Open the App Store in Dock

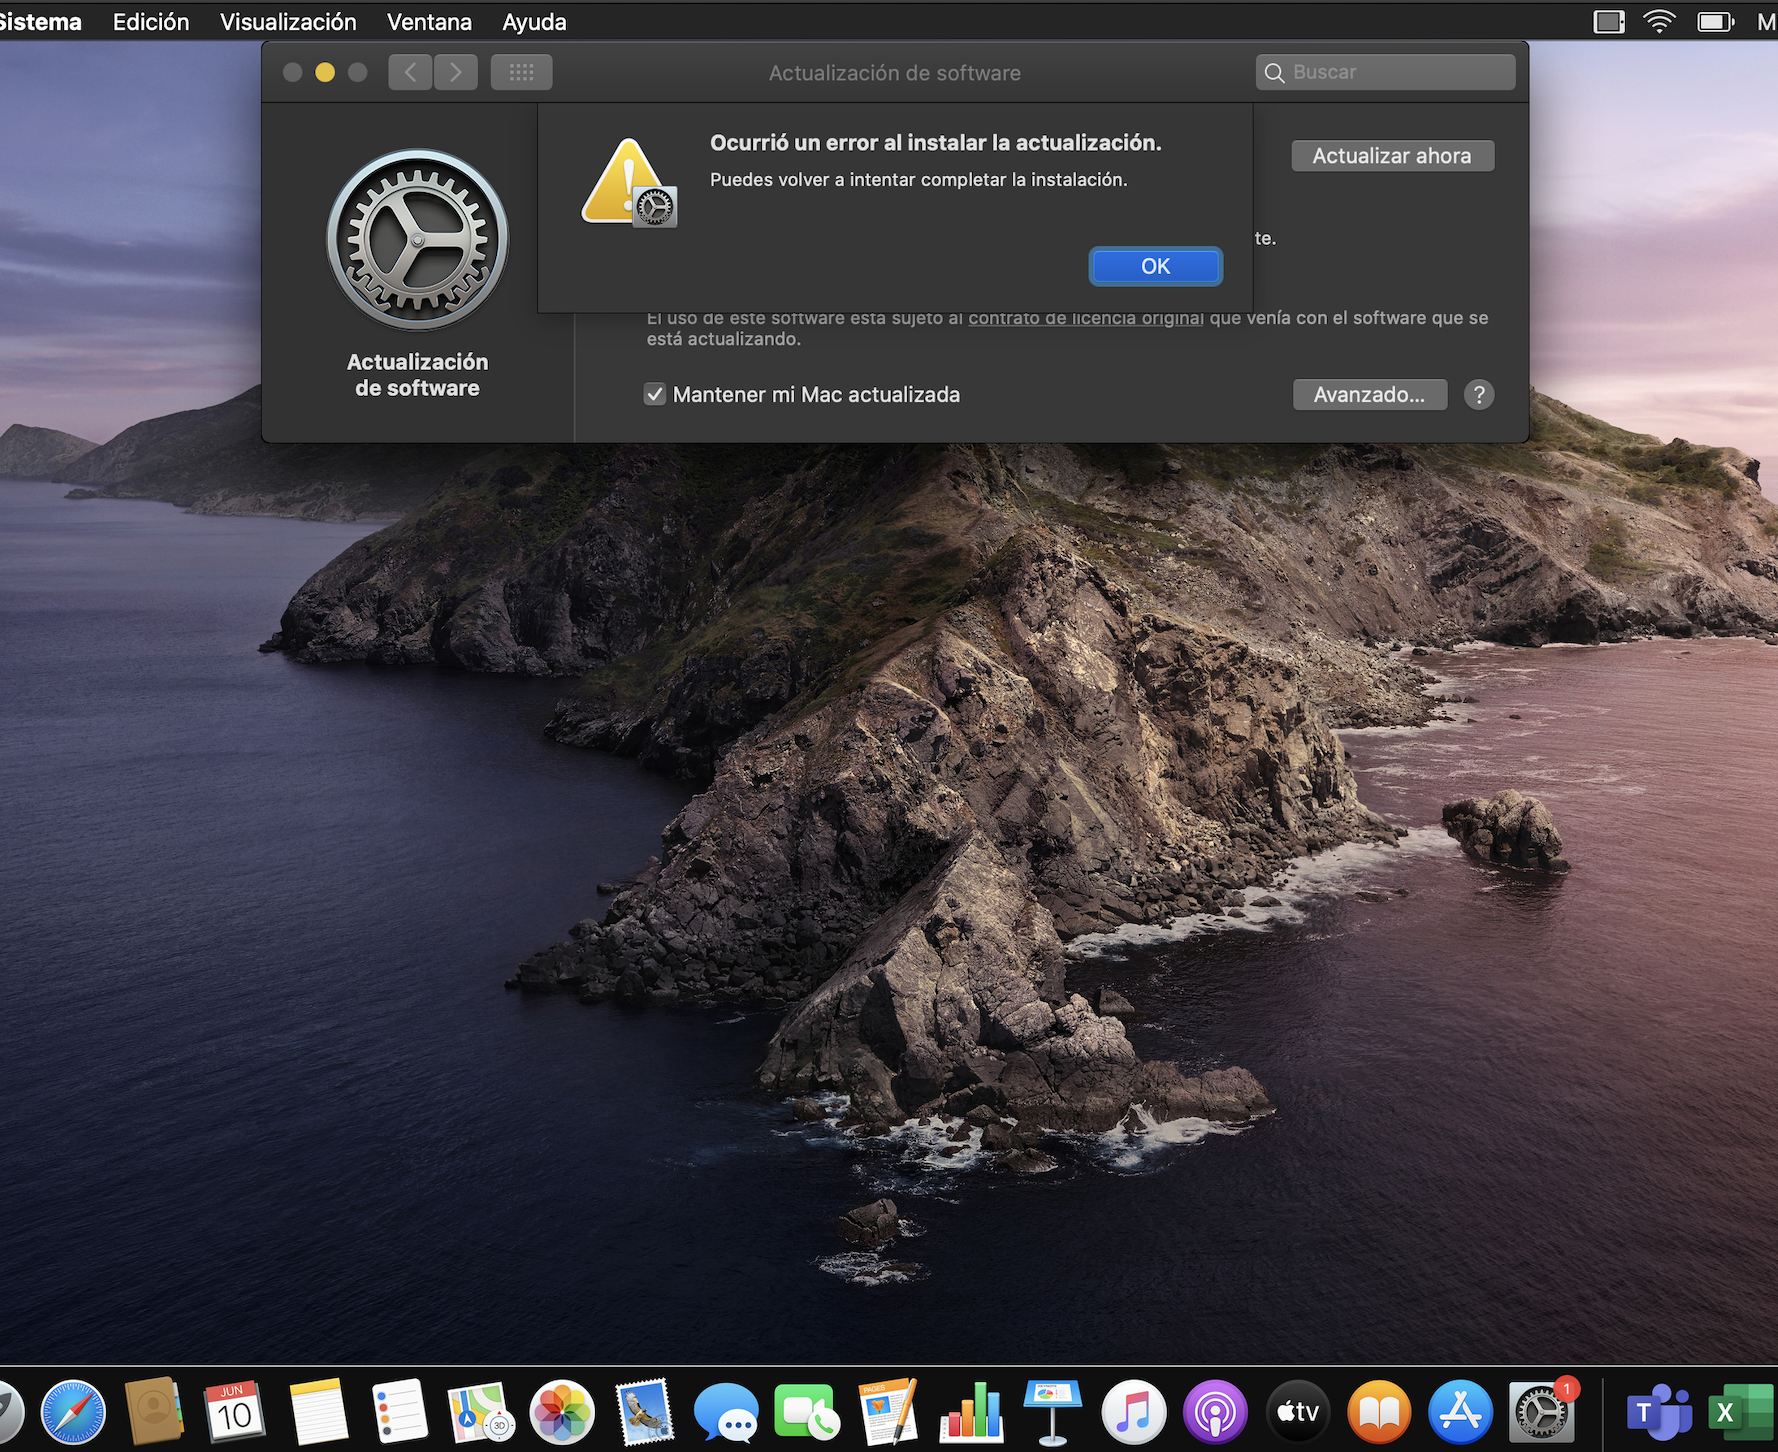click(1460, 1412)
